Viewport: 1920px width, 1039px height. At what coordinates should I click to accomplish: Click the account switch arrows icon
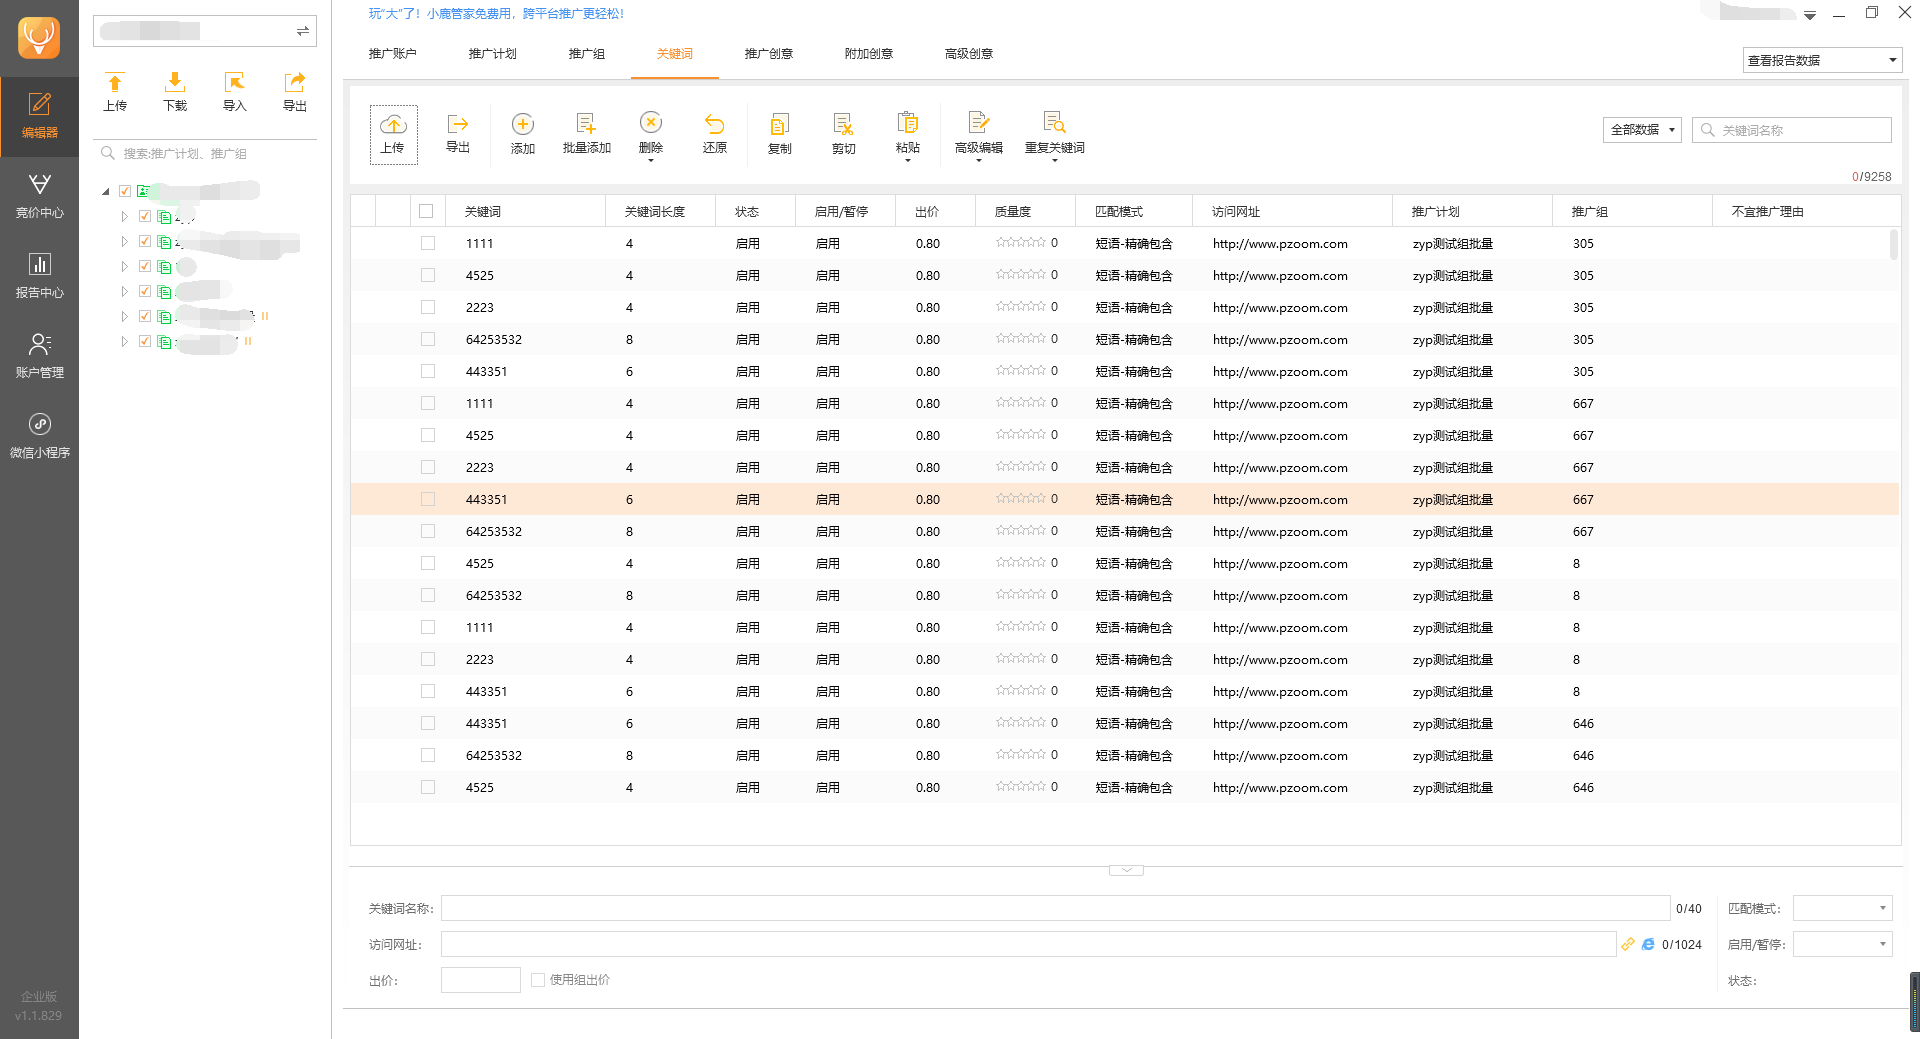303,32
